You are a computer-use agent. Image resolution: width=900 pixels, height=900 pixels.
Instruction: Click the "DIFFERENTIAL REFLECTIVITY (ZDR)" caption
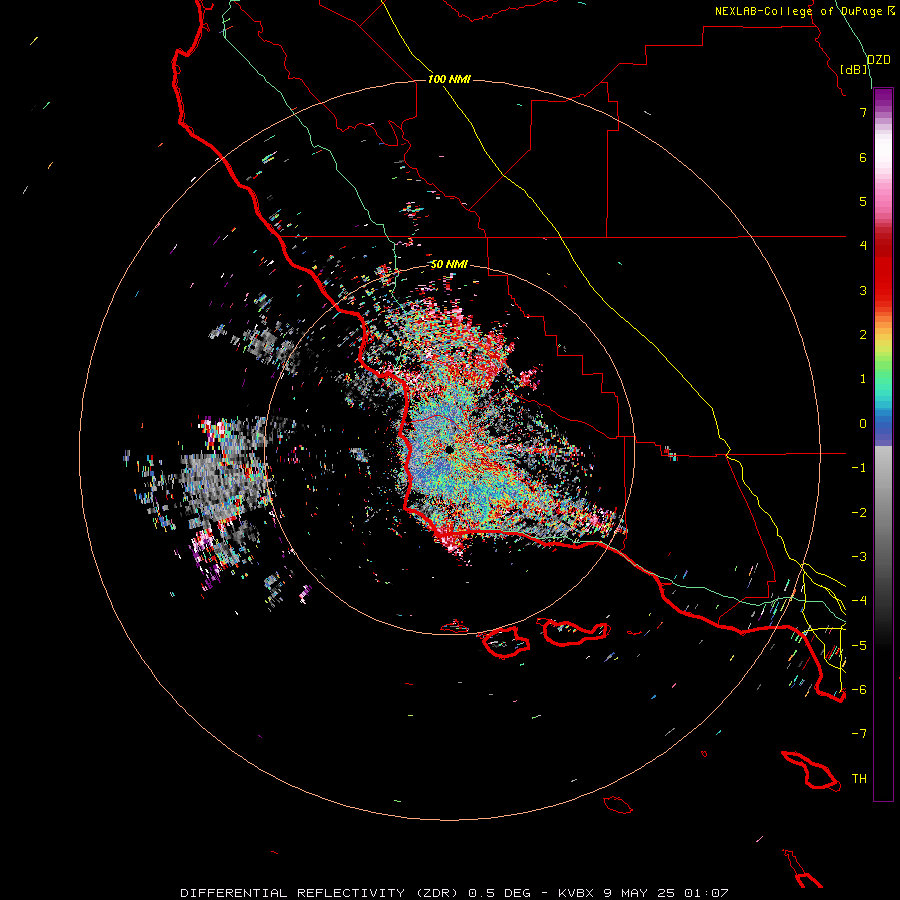(321, 893)
